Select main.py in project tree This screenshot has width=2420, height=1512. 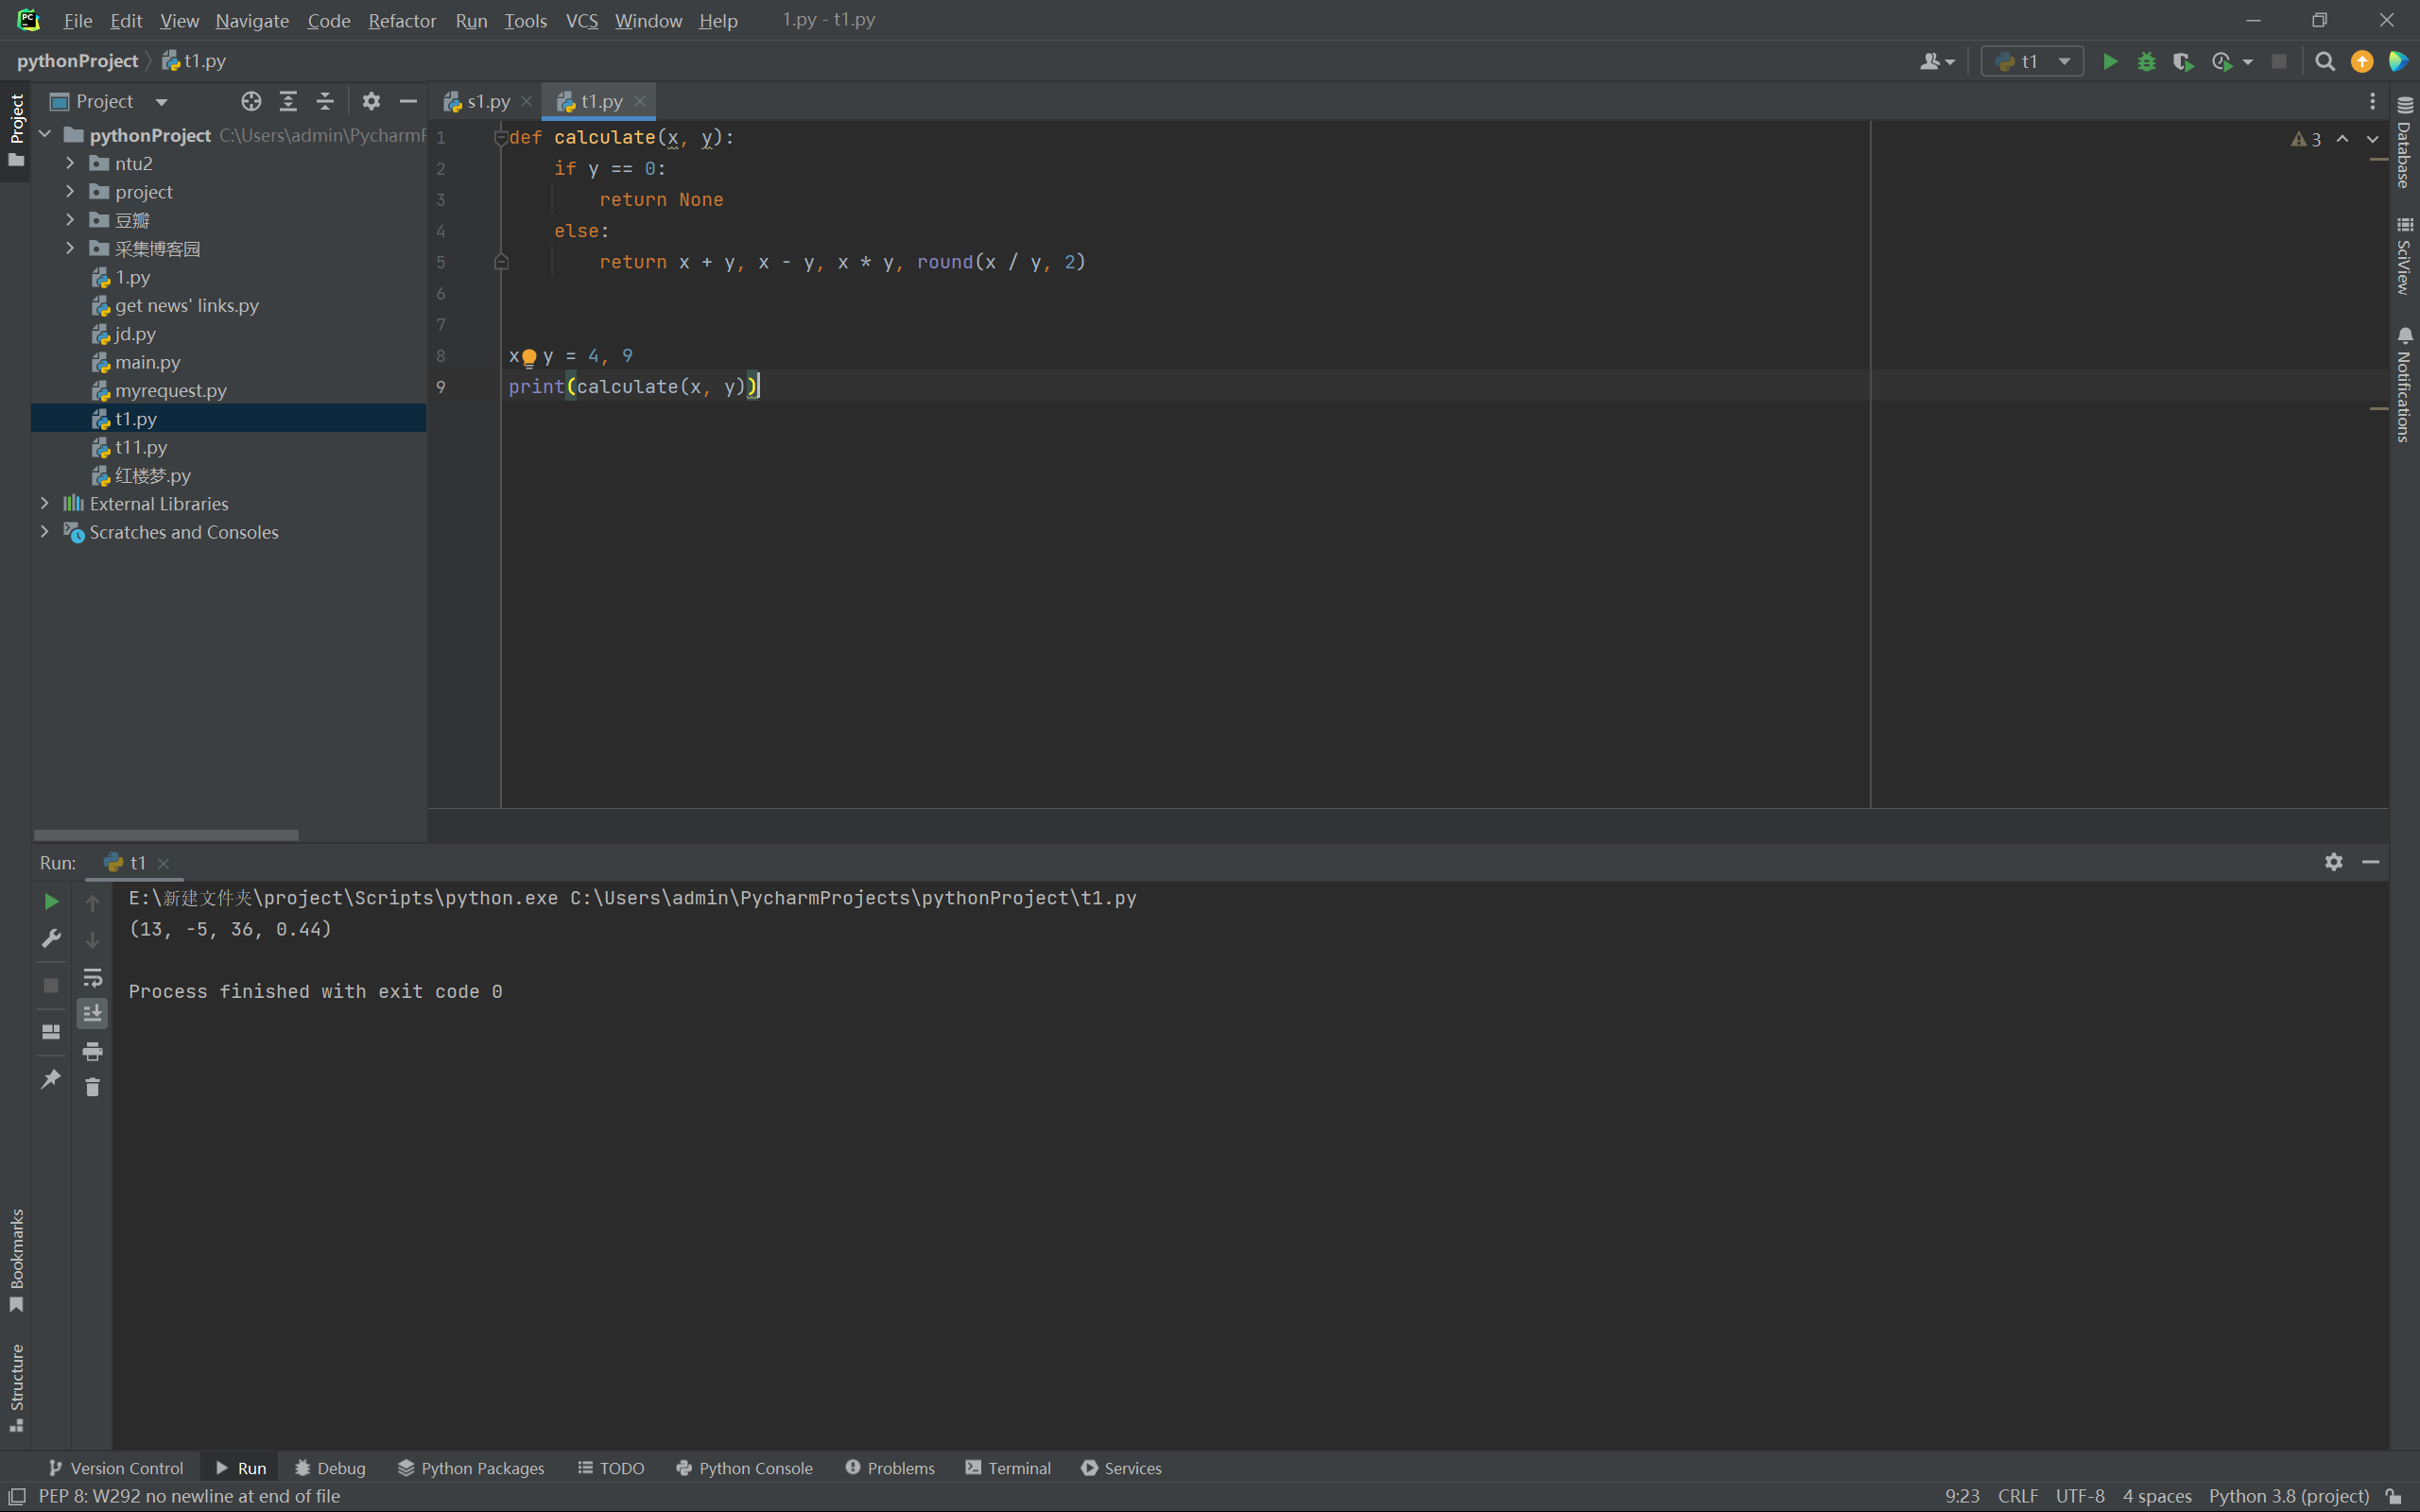147,362
